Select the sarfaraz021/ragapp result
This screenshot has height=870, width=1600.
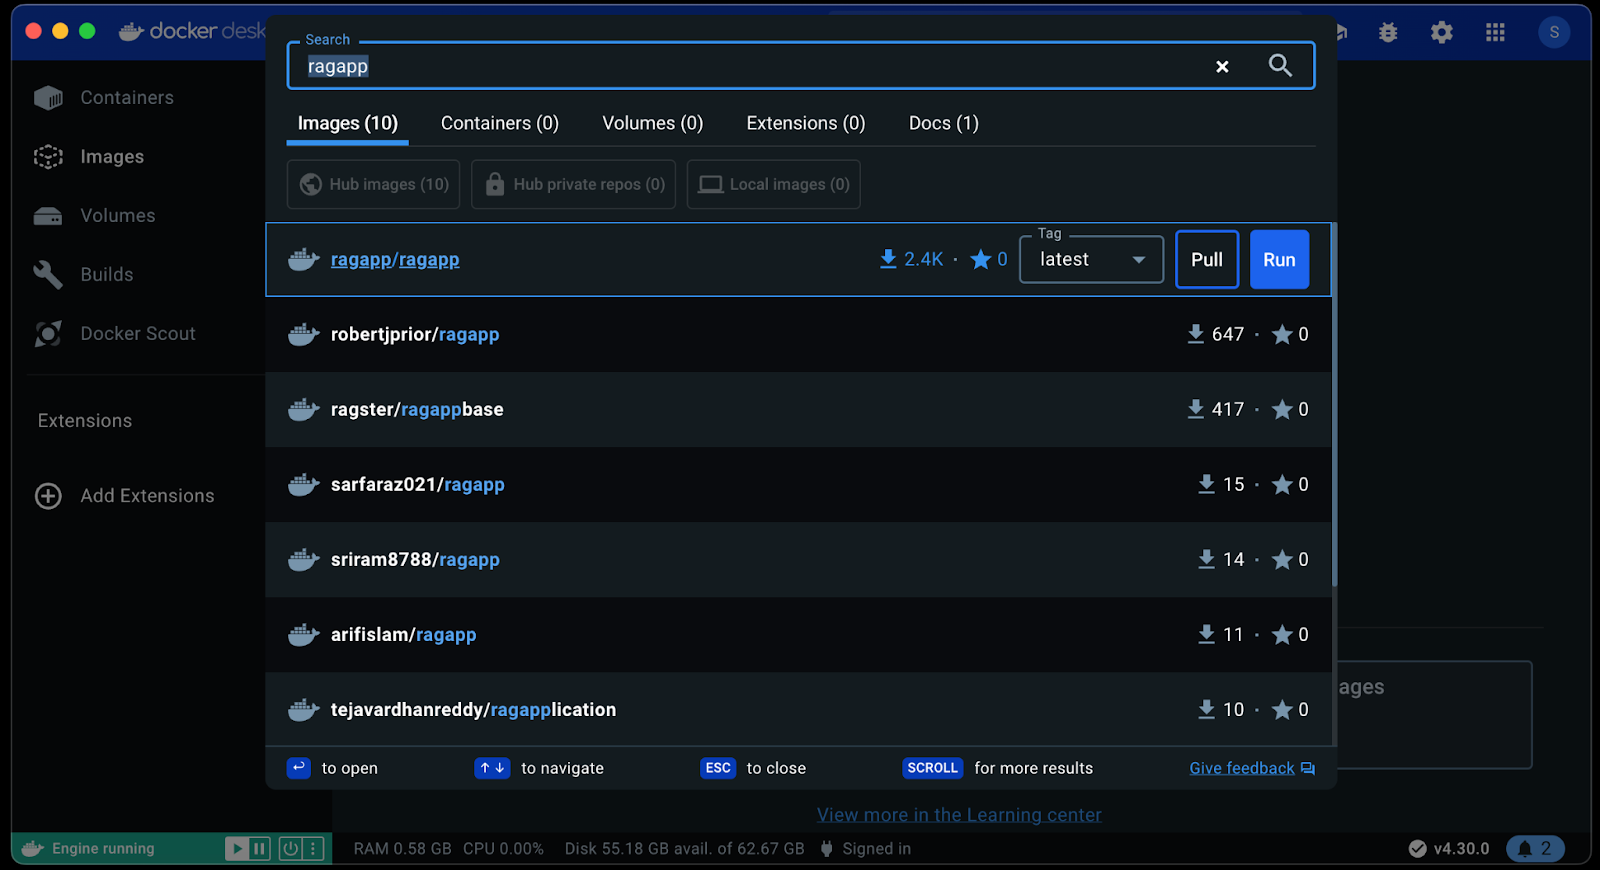(798, 485)
